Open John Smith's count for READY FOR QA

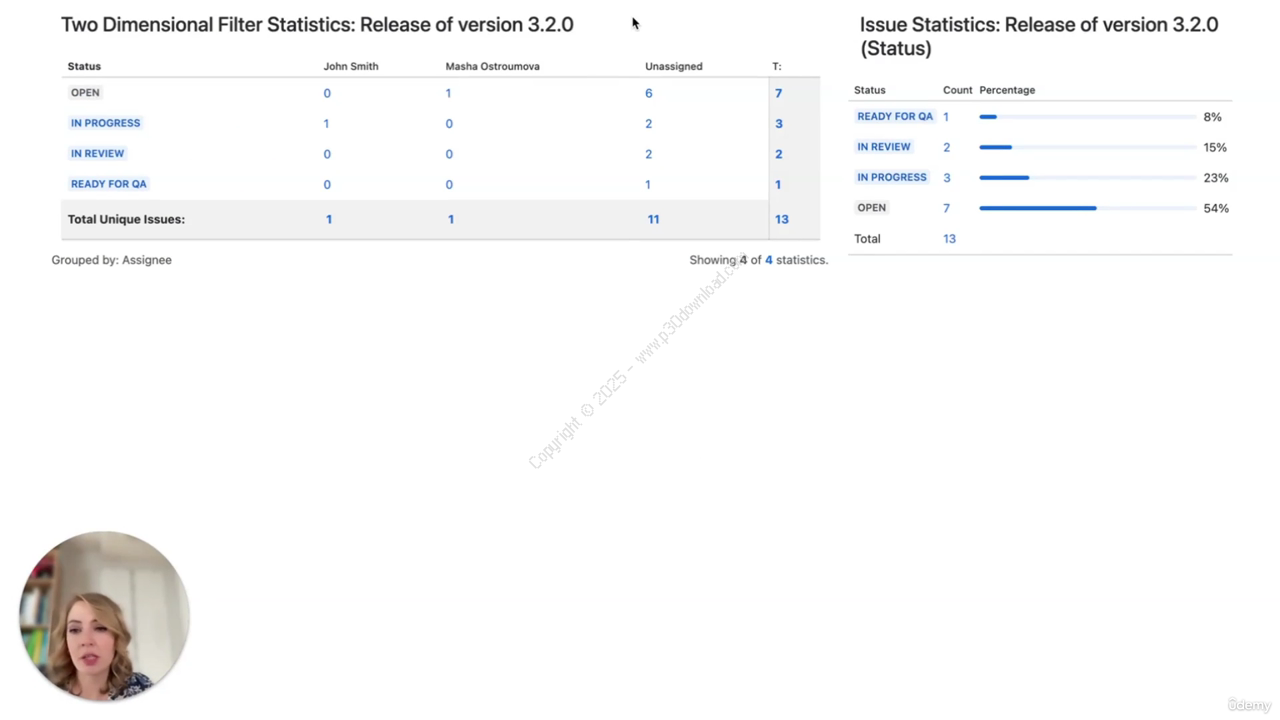point(327,185)
